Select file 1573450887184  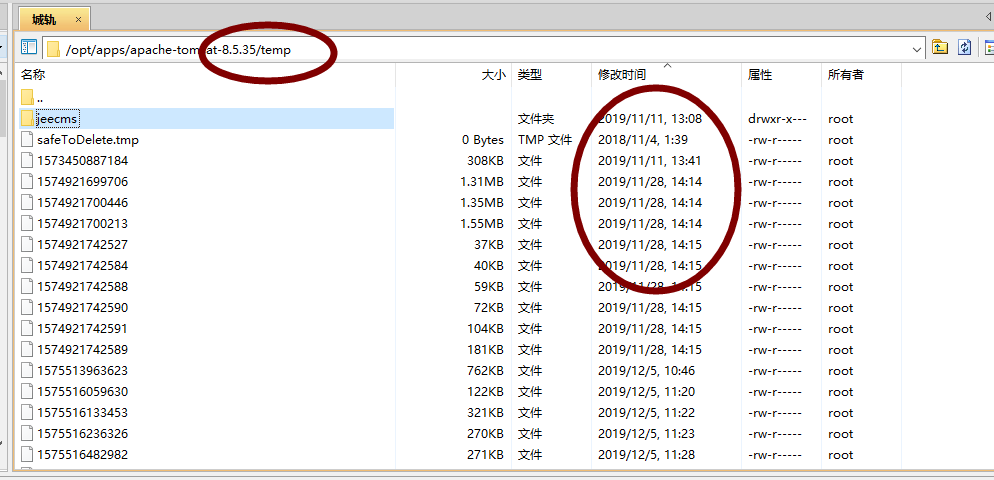[82, 161]
